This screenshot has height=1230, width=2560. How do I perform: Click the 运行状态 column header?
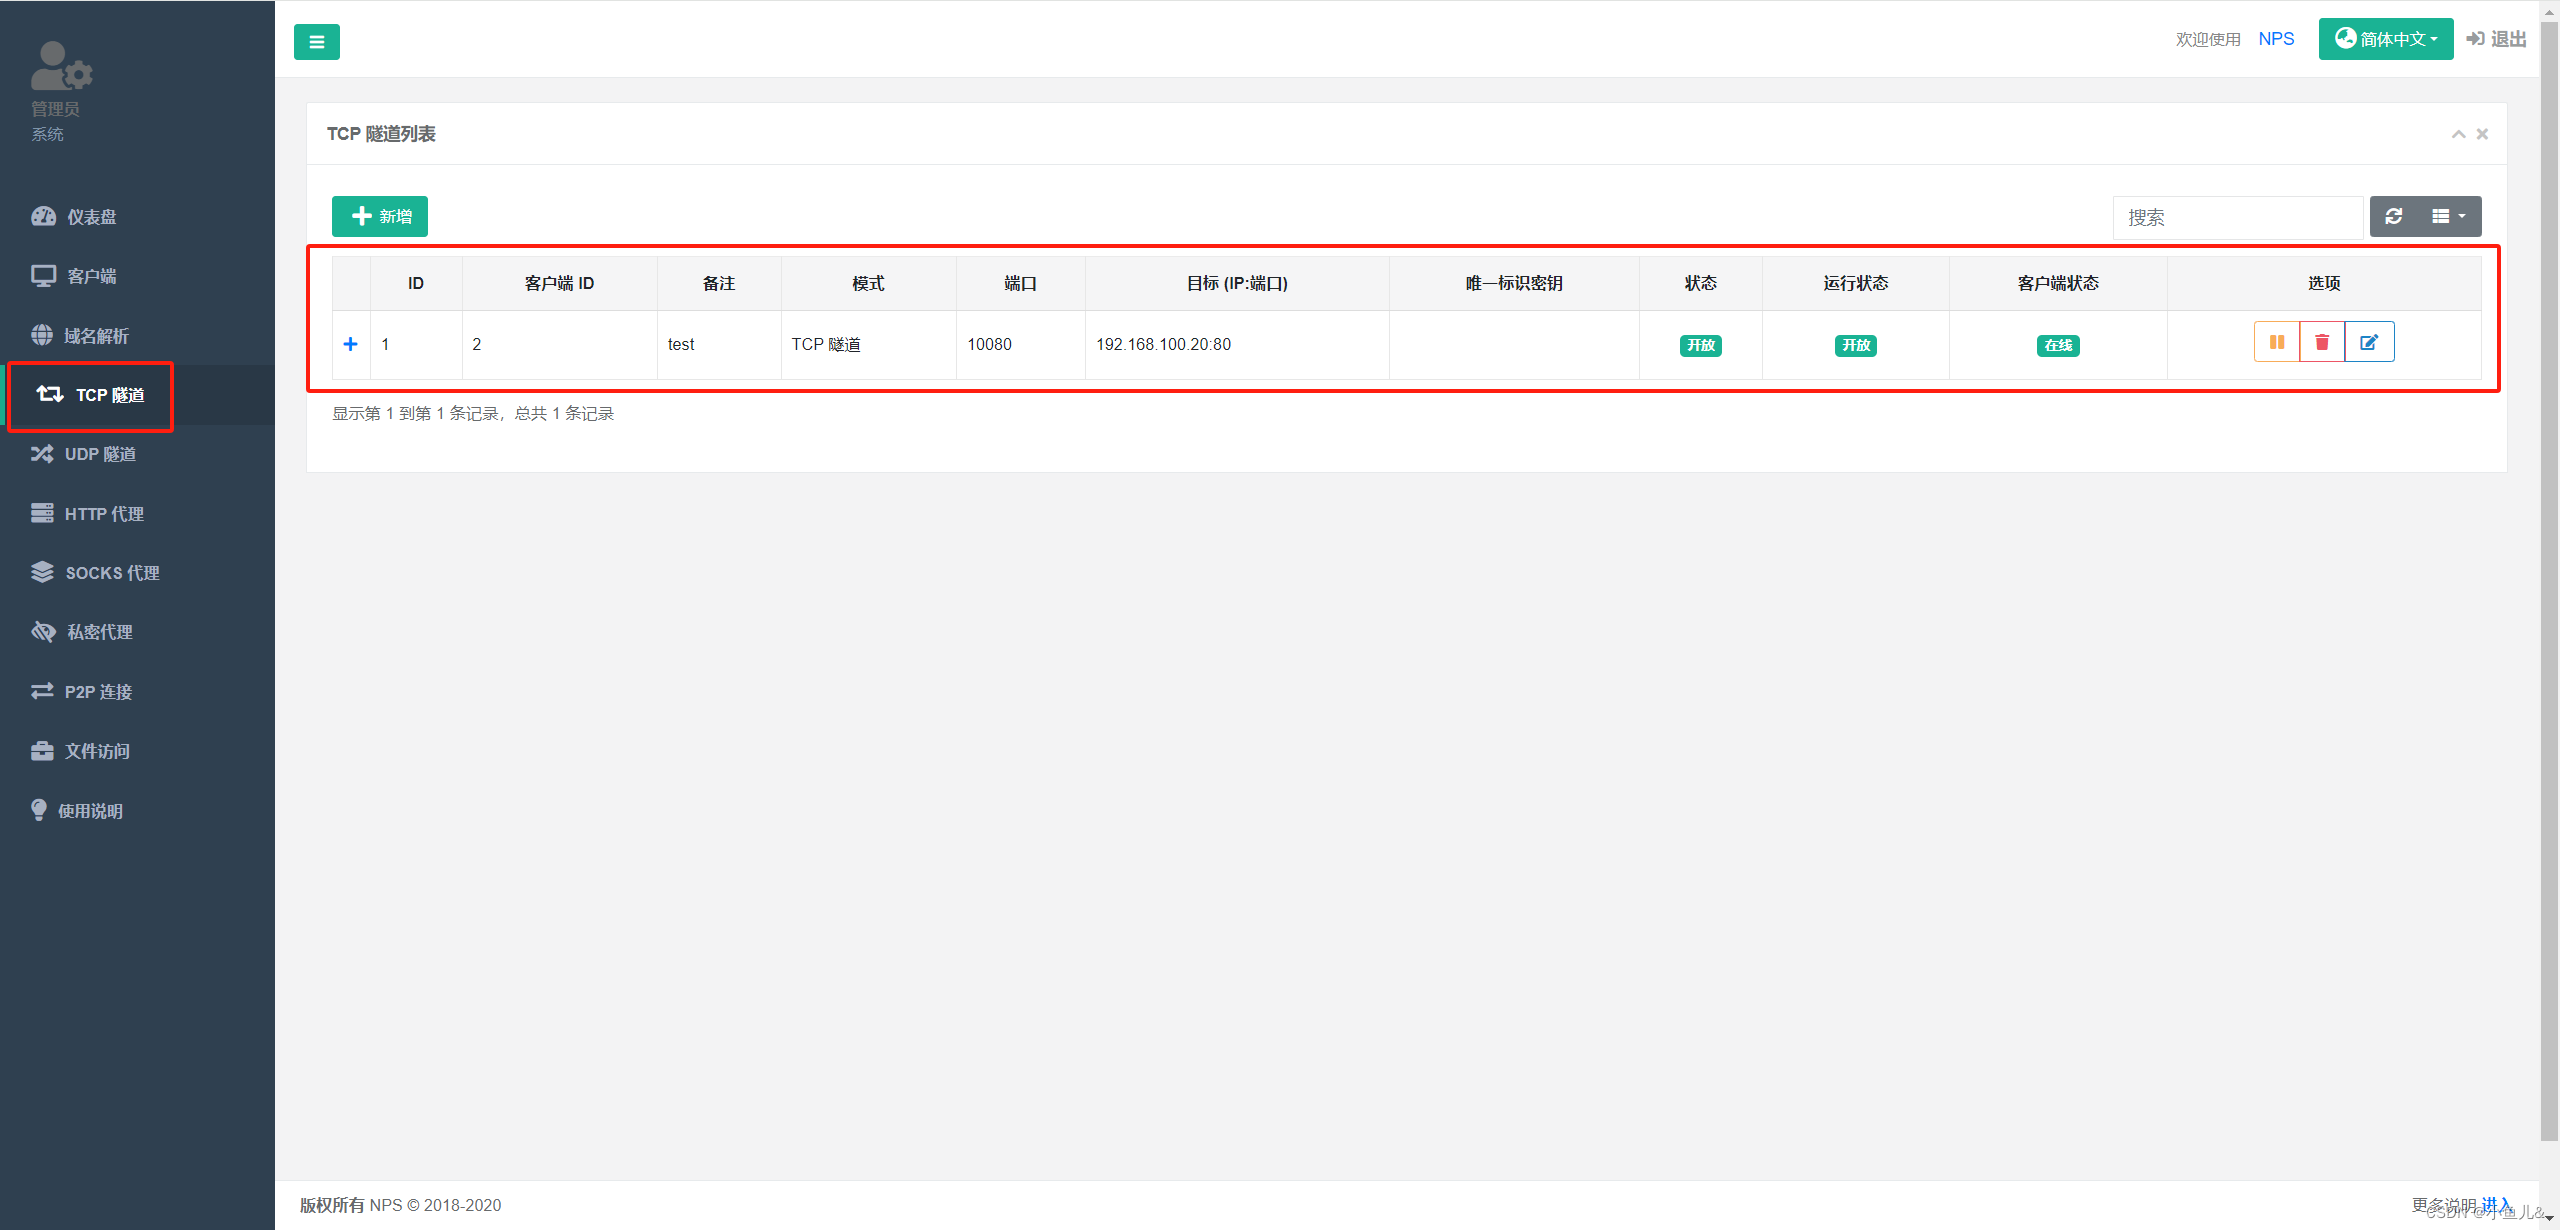click(x=1856, y=283)
